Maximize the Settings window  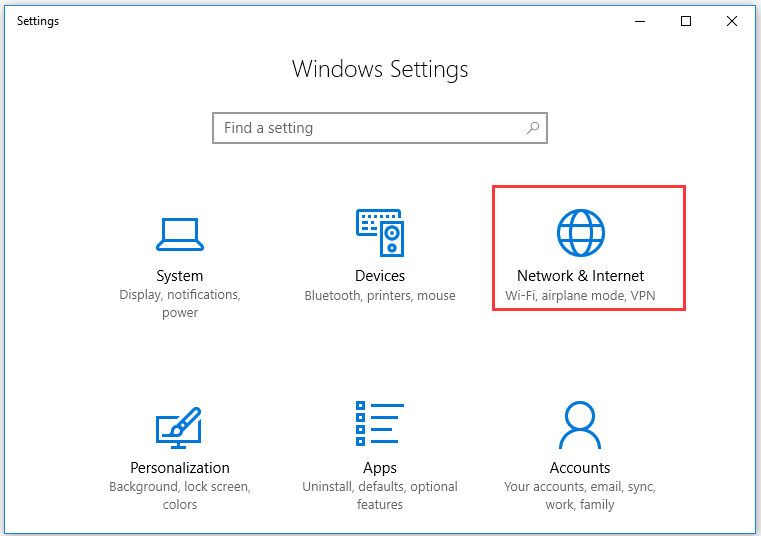pos(686,21)
